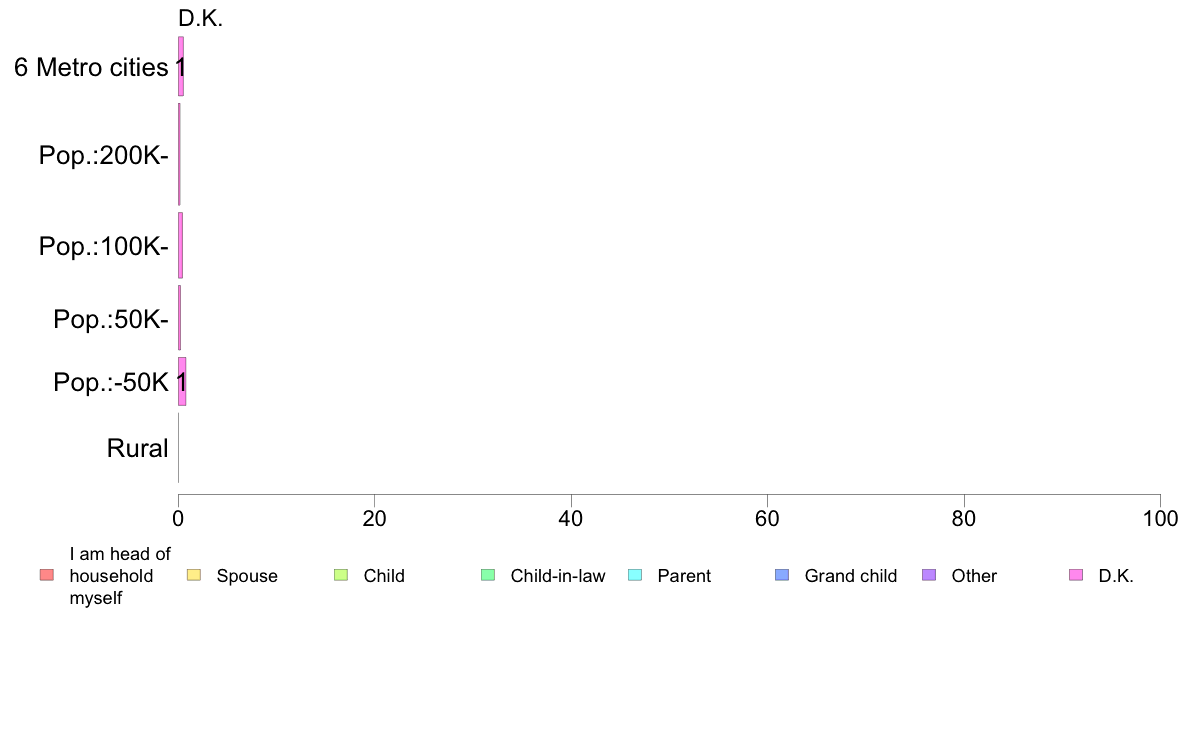Click the purple Other legend swatch

pyautogui.click(x=929, y=575)
